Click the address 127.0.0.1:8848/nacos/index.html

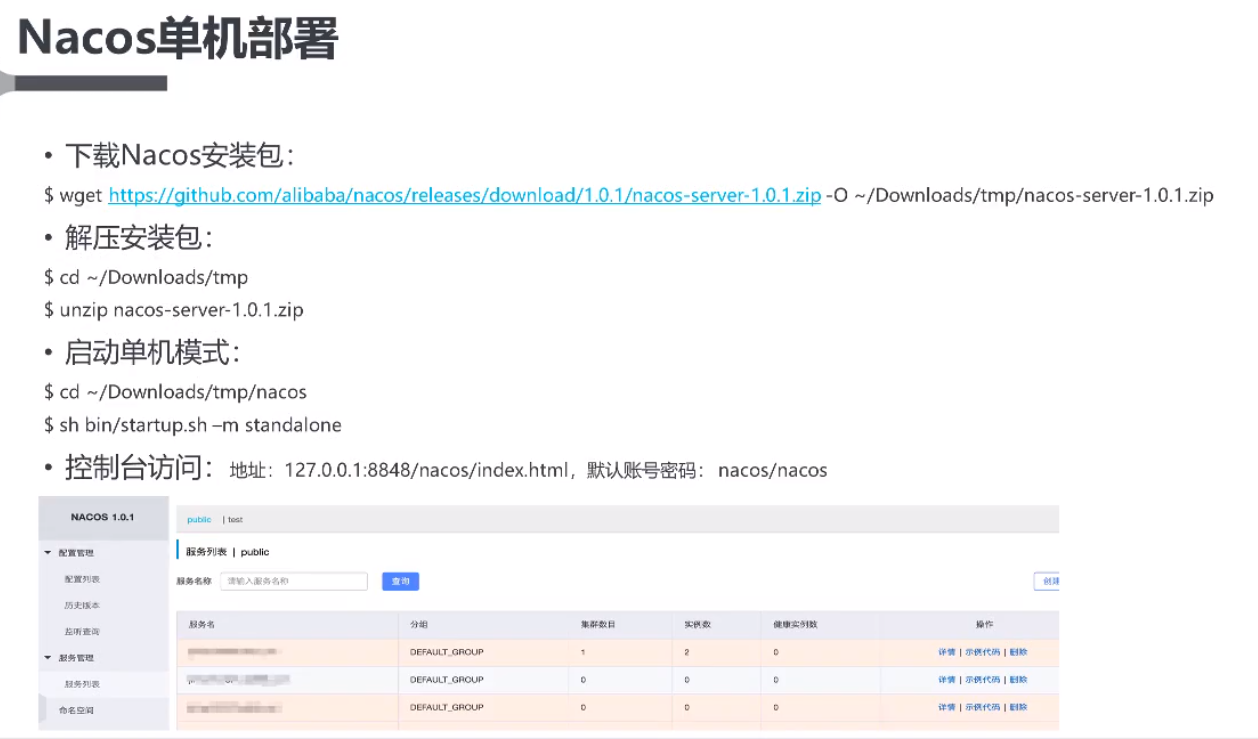(x=427, y=470)
